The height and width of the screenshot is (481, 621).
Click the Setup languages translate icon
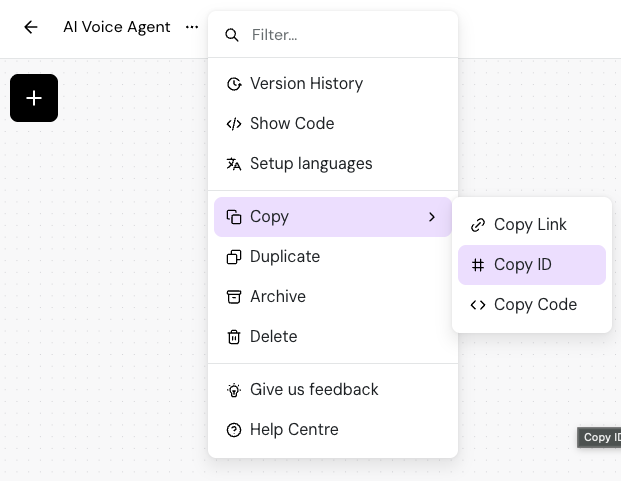click(x=234, y=164)
